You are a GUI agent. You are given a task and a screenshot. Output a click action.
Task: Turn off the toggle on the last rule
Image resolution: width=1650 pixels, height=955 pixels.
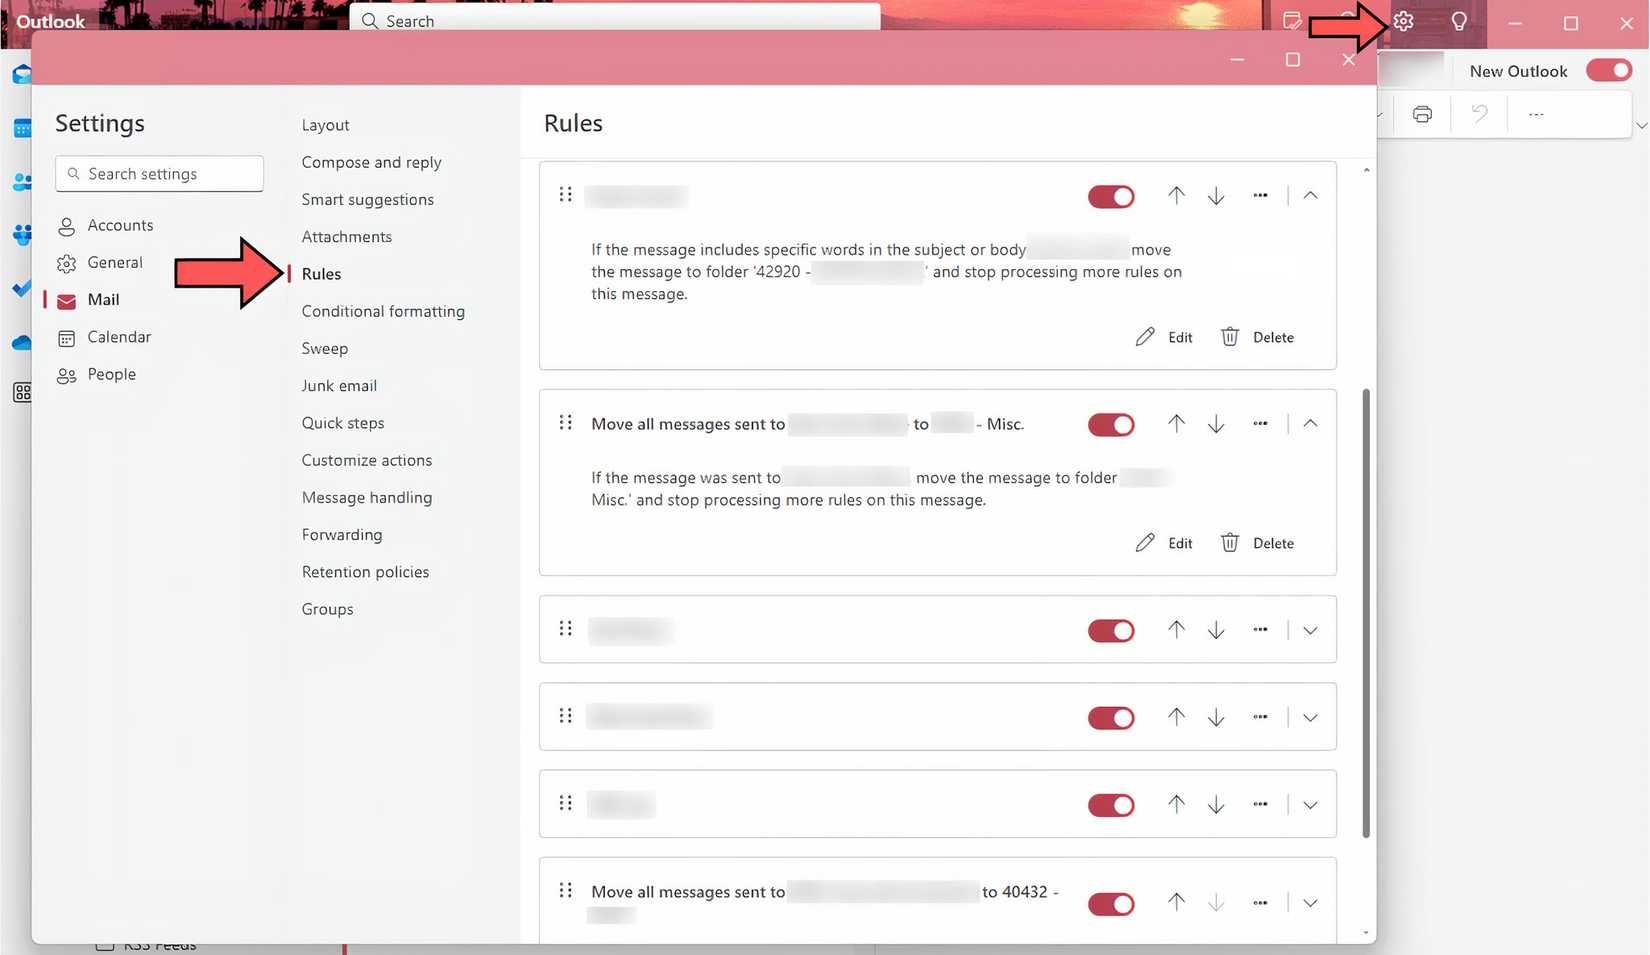1110,903
